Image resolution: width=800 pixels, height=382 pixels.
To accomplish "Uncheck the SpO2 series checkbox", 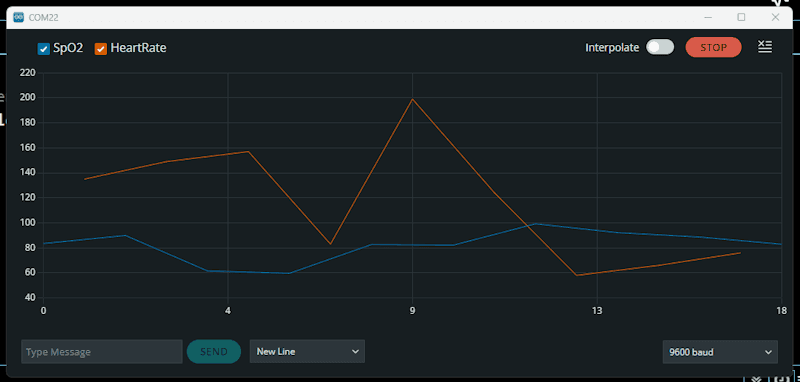I will coord(44,49).
